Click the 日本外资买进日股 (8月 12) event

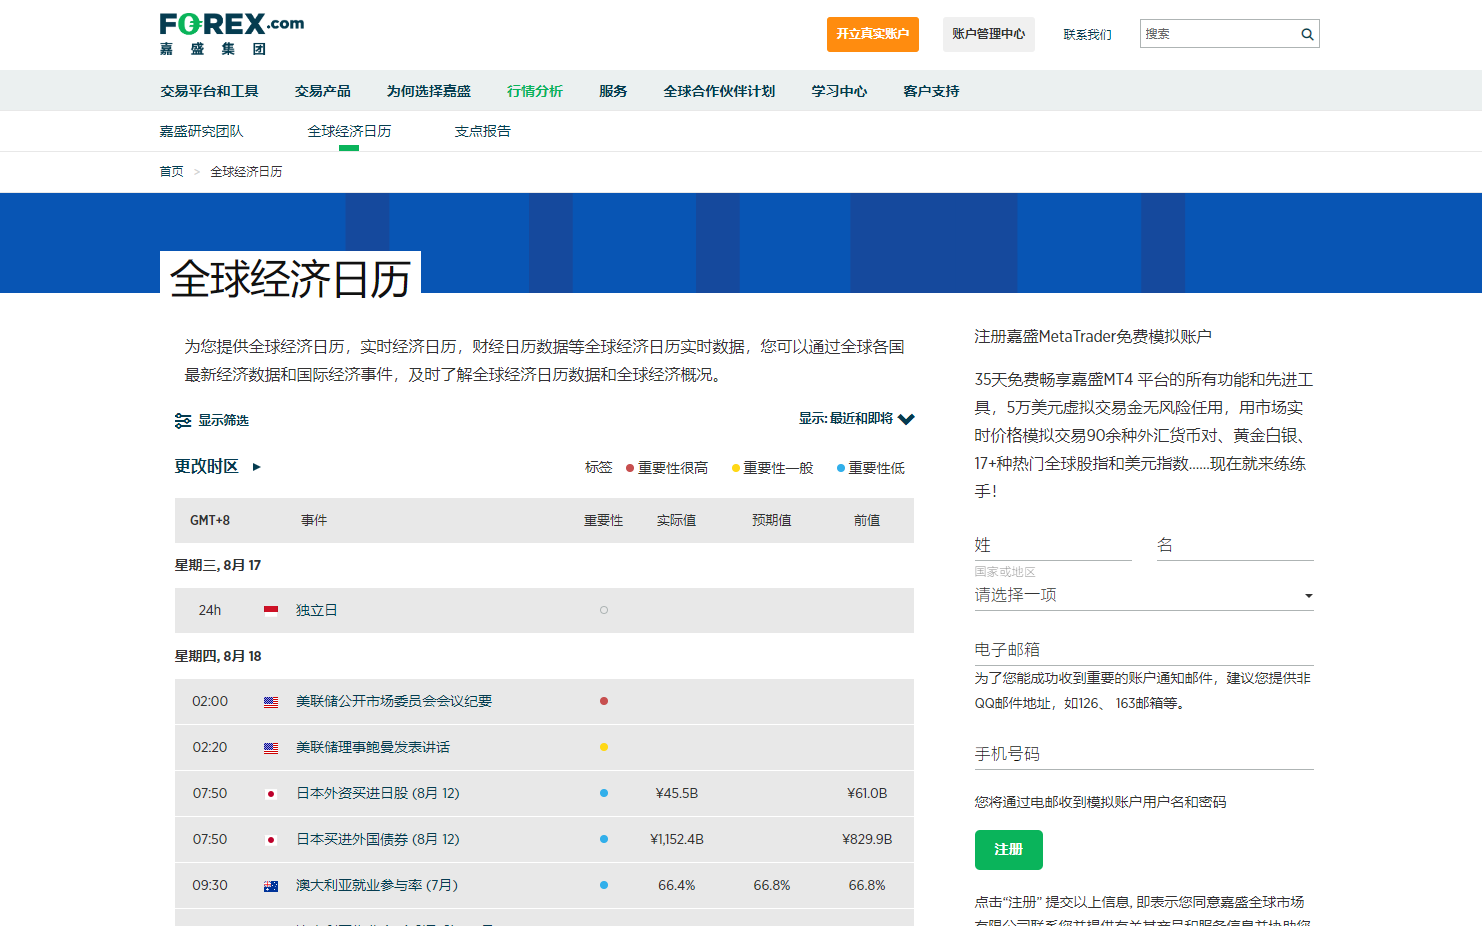(x=378, y=794)
